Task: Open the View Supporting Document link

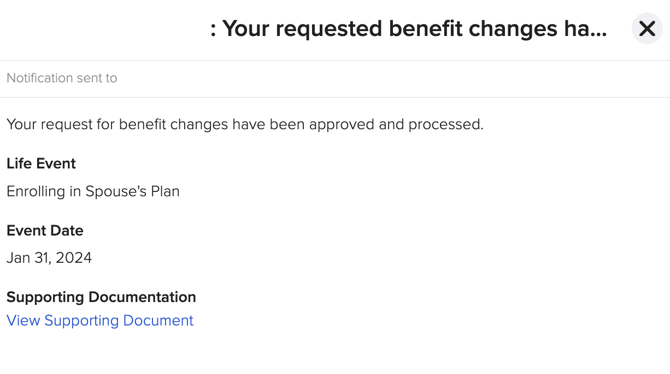Action: point(100,321)
